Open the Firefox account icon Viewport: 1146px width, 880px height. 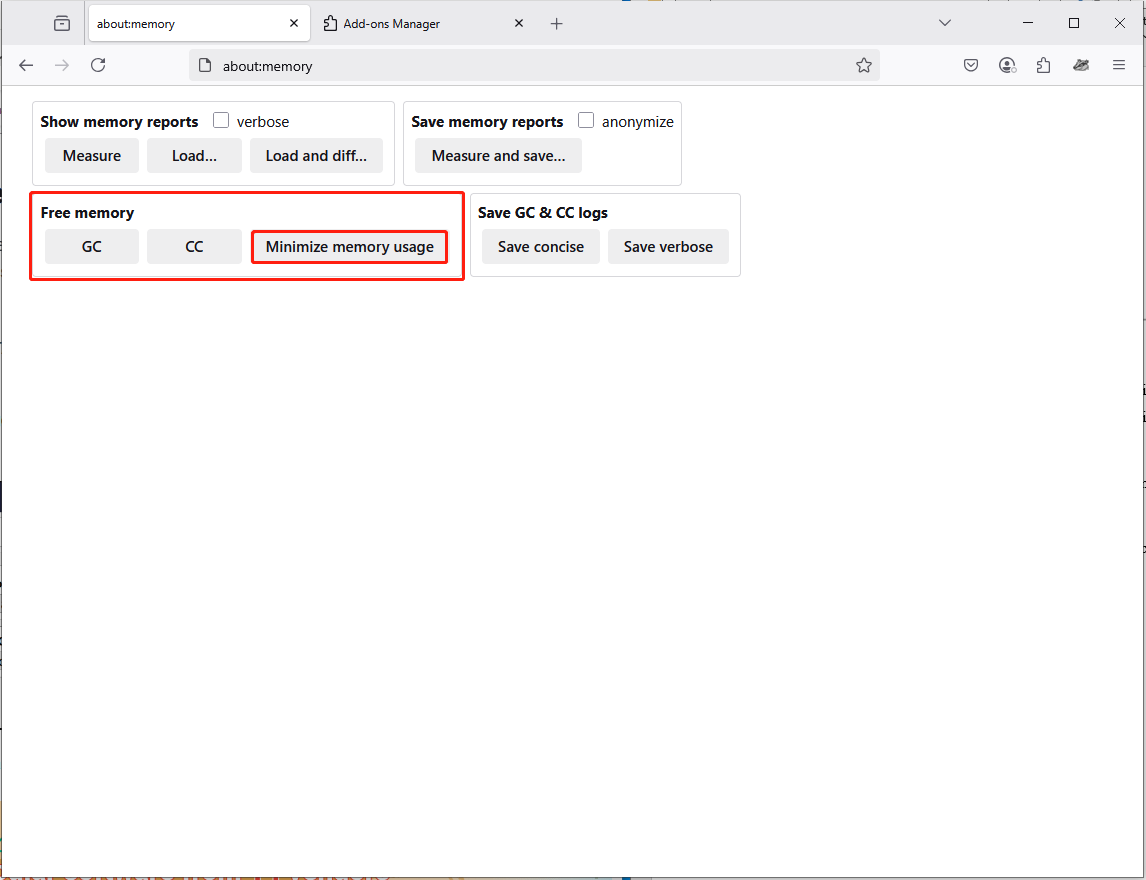pos(1007,66)
